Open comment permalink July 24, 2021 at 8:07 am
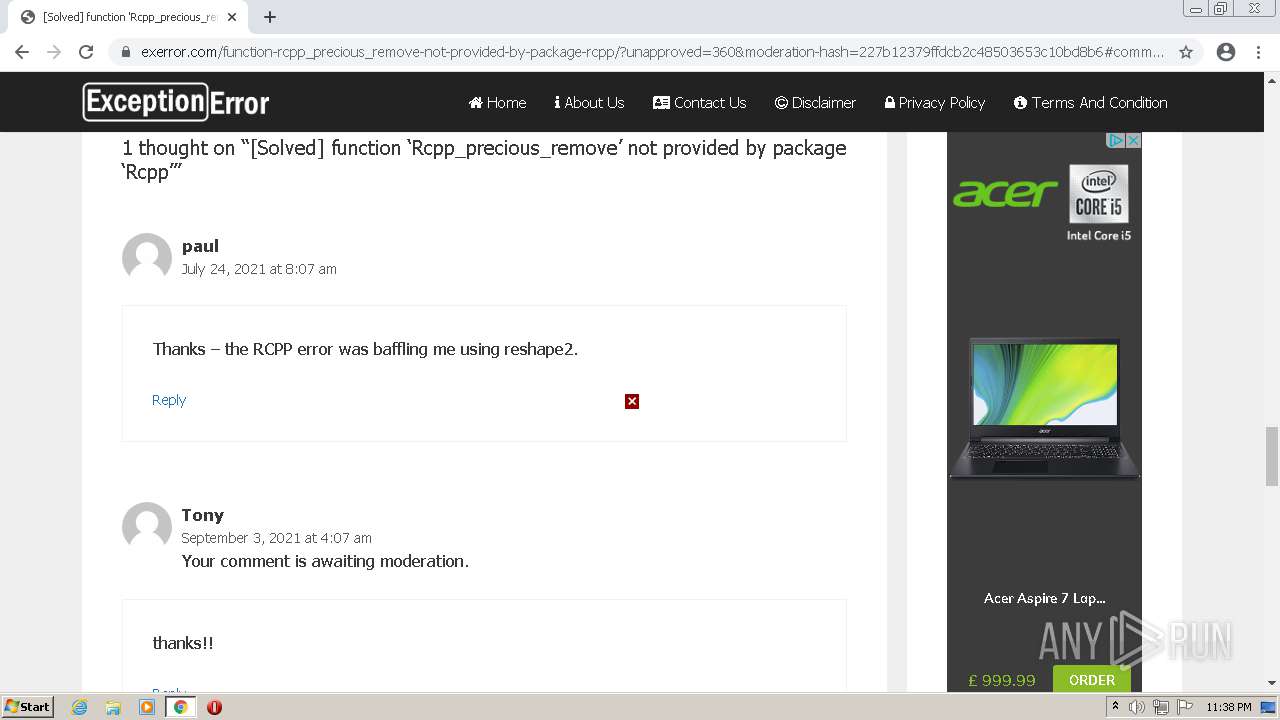Viewport: 1280px width, 720px height. point(259,269)
